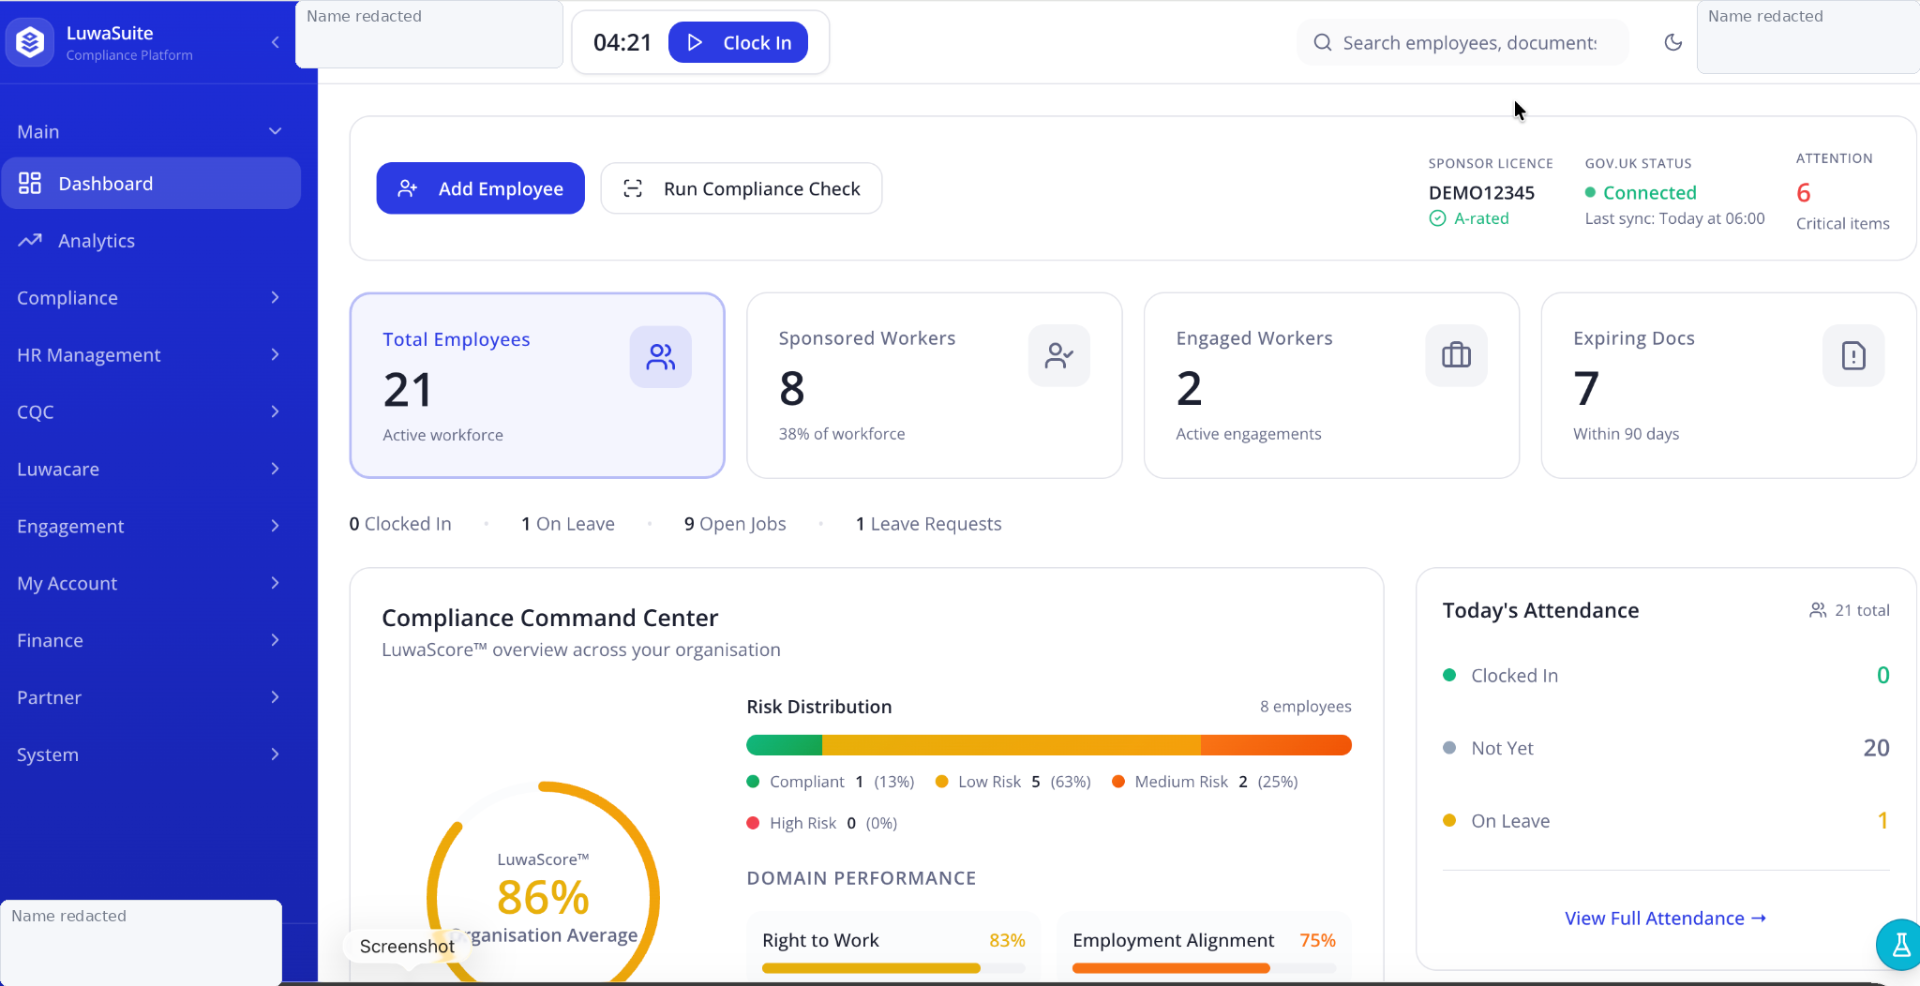This screenshot has width=1920, height=986.
Task: Click the LuwaSuite logo icon
Action: 30,42
